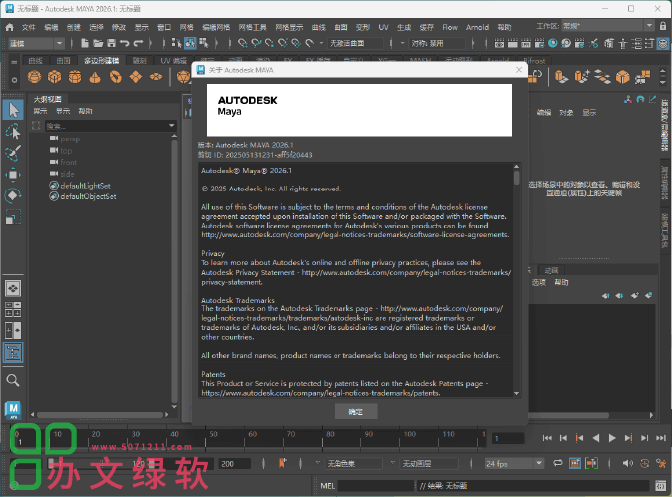672x497 pixels.
Task: Click the Undo arrow in status line
Action: tap(125, 43)
